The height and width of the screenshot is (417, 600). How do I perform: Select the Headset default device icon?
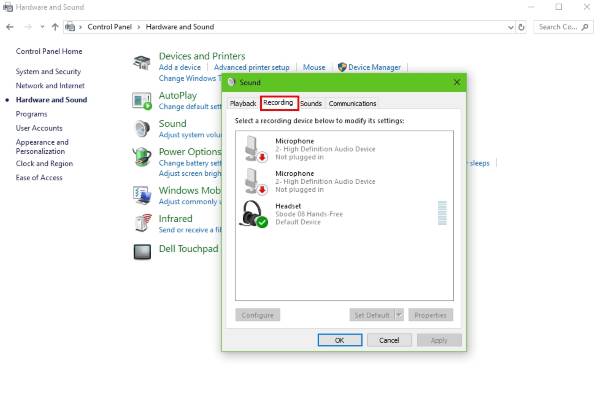pos(254,213)
